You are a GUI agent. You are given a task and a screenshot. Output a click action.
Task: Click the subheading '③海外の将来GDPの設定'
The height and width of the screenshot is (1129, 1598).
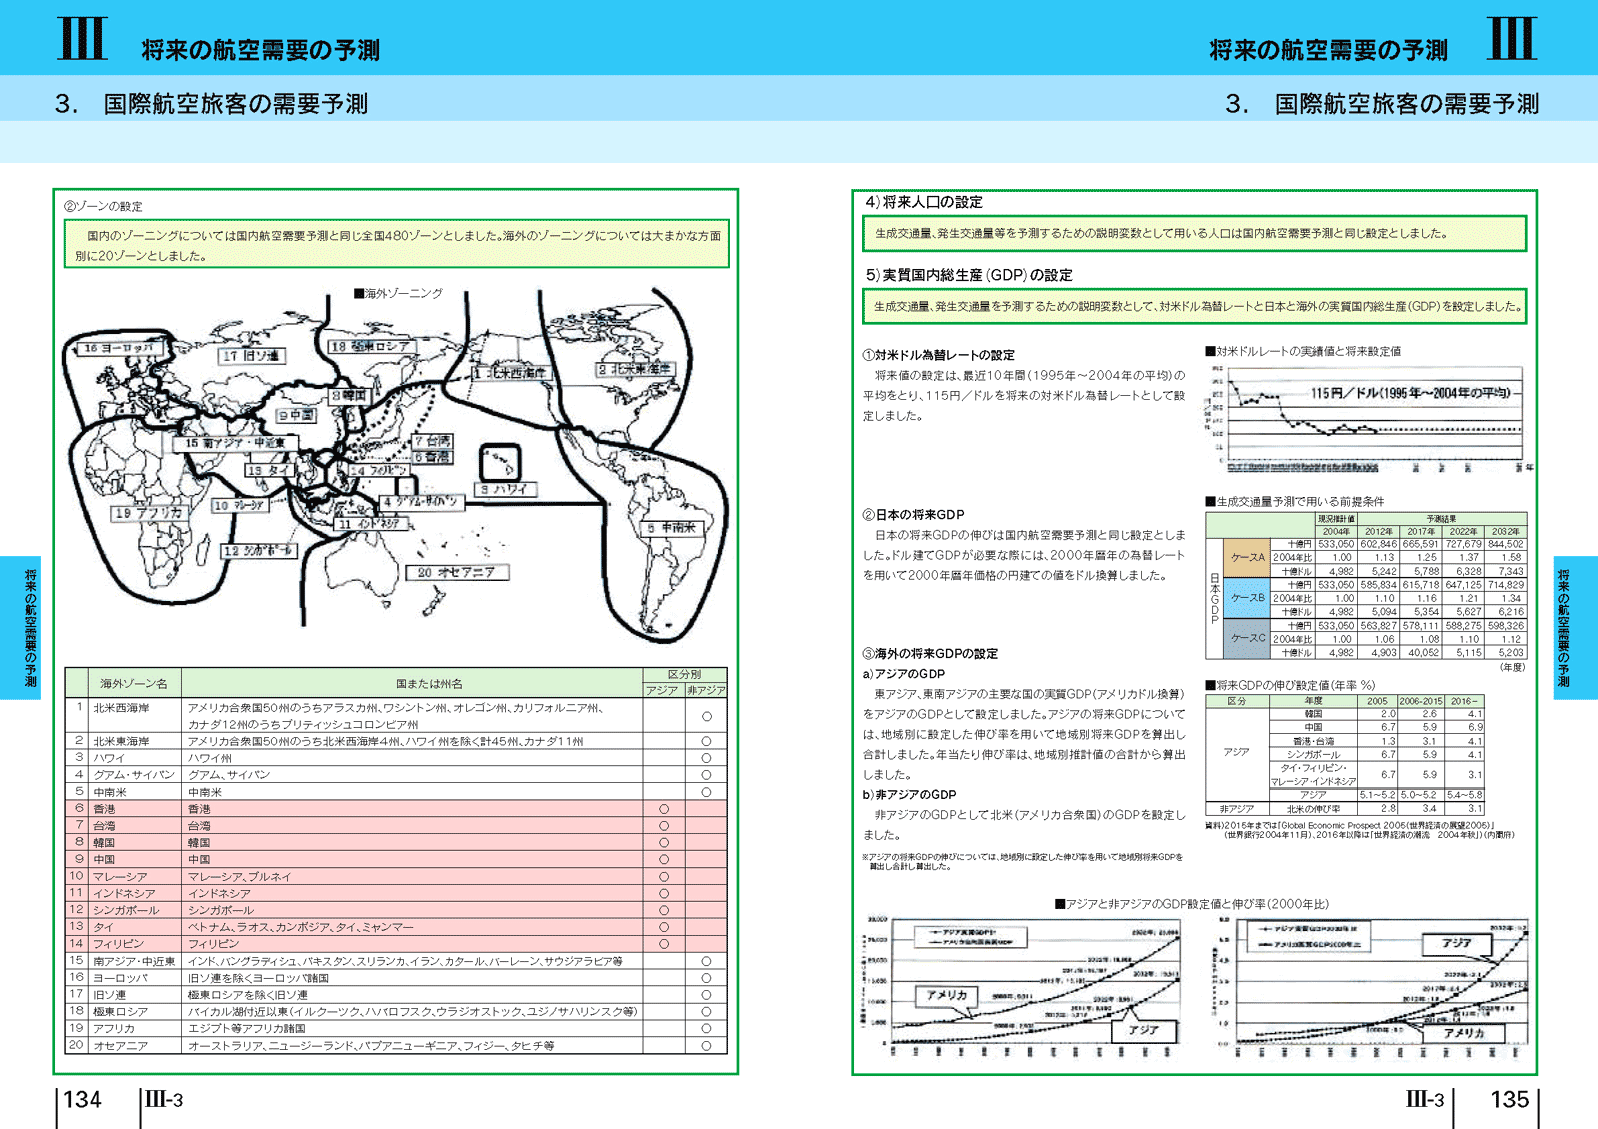pos(930,654)
